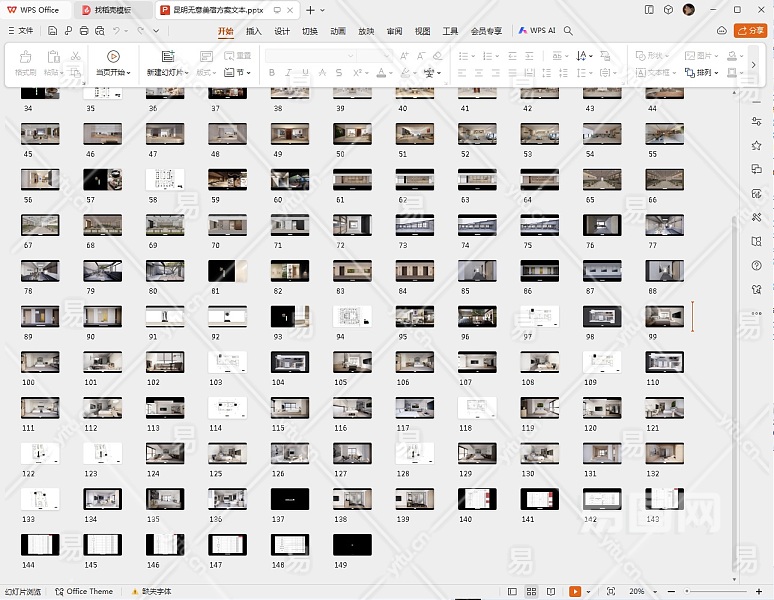Click the orange slideshow play button in status bar

tap(575, 591)
